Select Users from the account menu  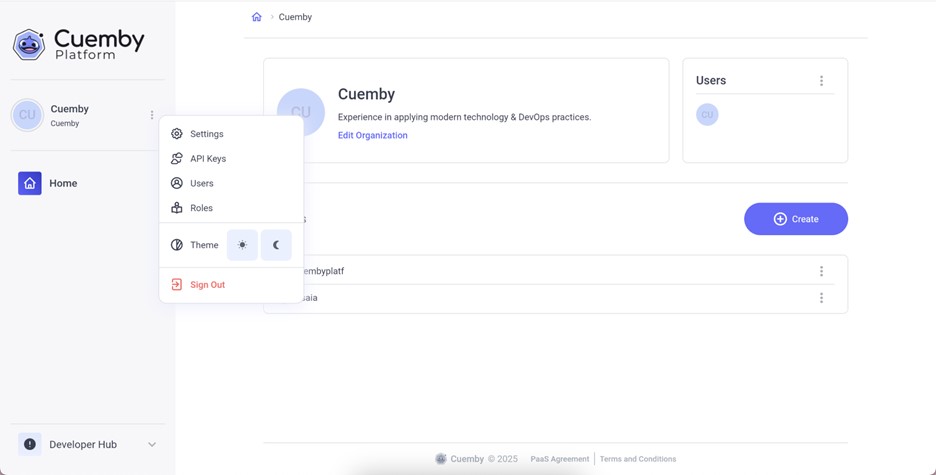coord(201,183)
